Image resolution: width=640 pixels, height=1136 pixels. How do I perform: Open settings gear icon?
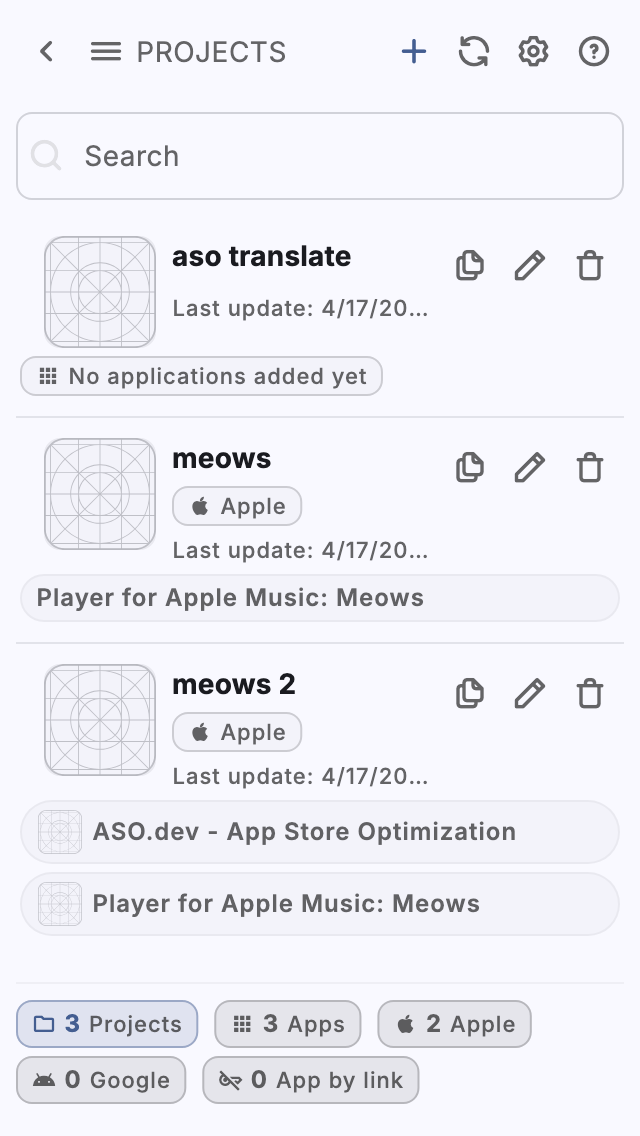[533, 51]
